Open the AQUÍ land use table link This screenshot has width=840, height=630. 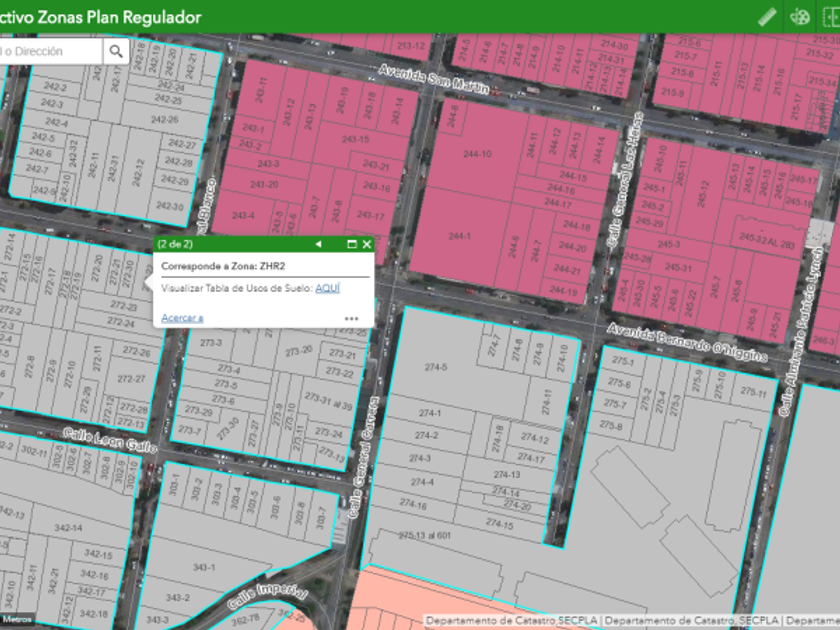[x=327, y=288]
